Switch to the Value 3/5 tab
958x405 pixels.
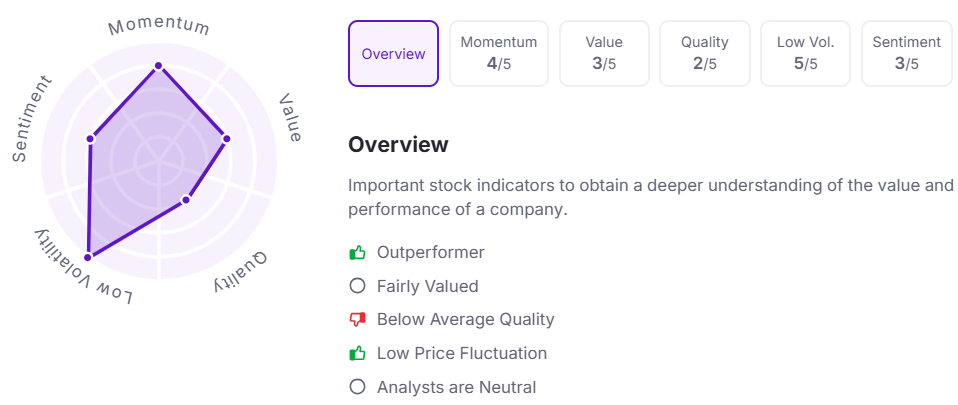604,54
